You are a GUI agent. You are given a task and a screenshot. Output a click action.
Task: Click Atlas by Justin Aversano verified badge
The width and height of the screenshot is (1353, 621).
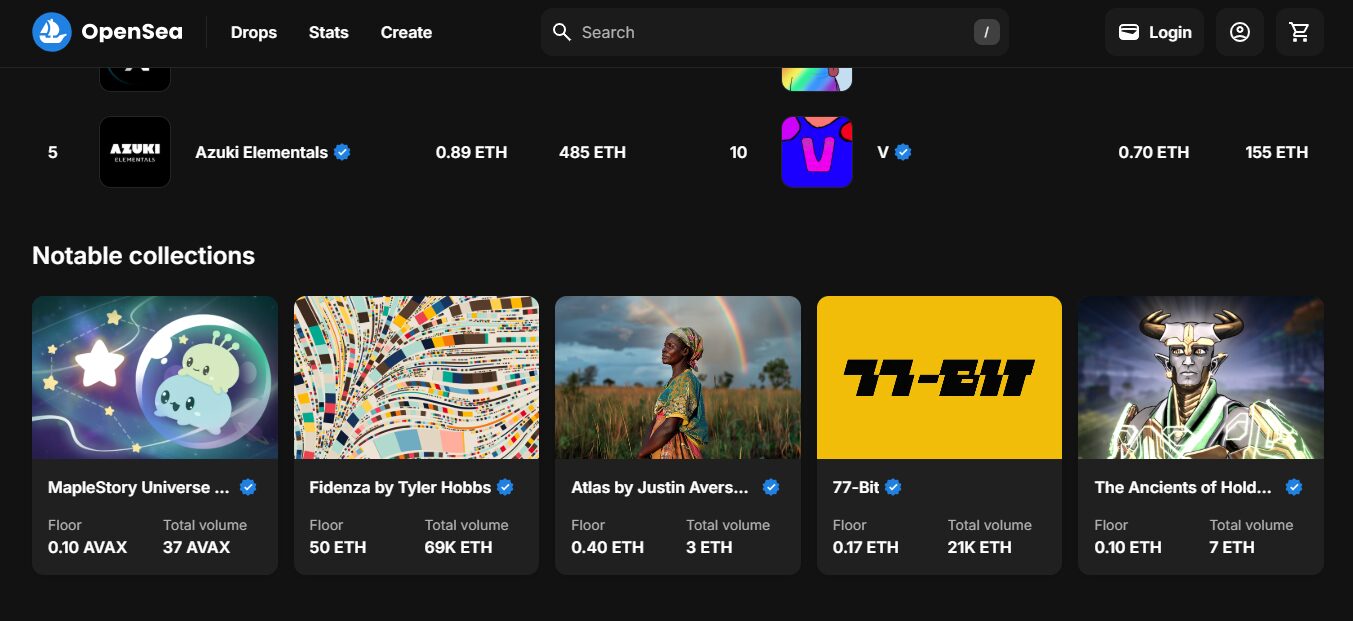[771, 487]
